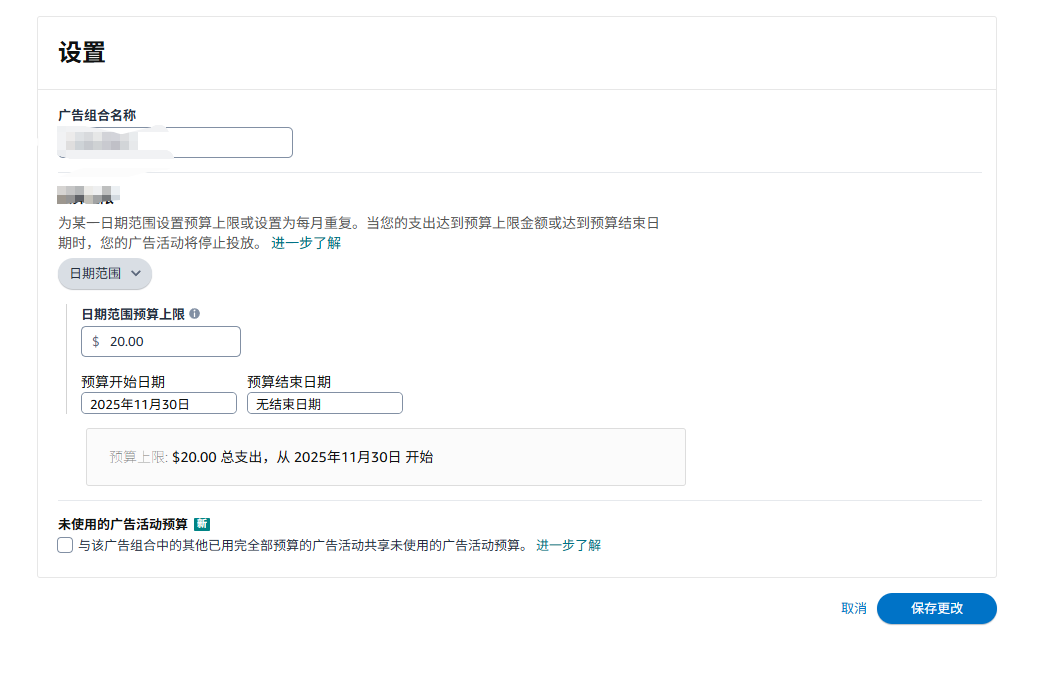Toggle the unused budget sharing option off

[x=63, y=545]
